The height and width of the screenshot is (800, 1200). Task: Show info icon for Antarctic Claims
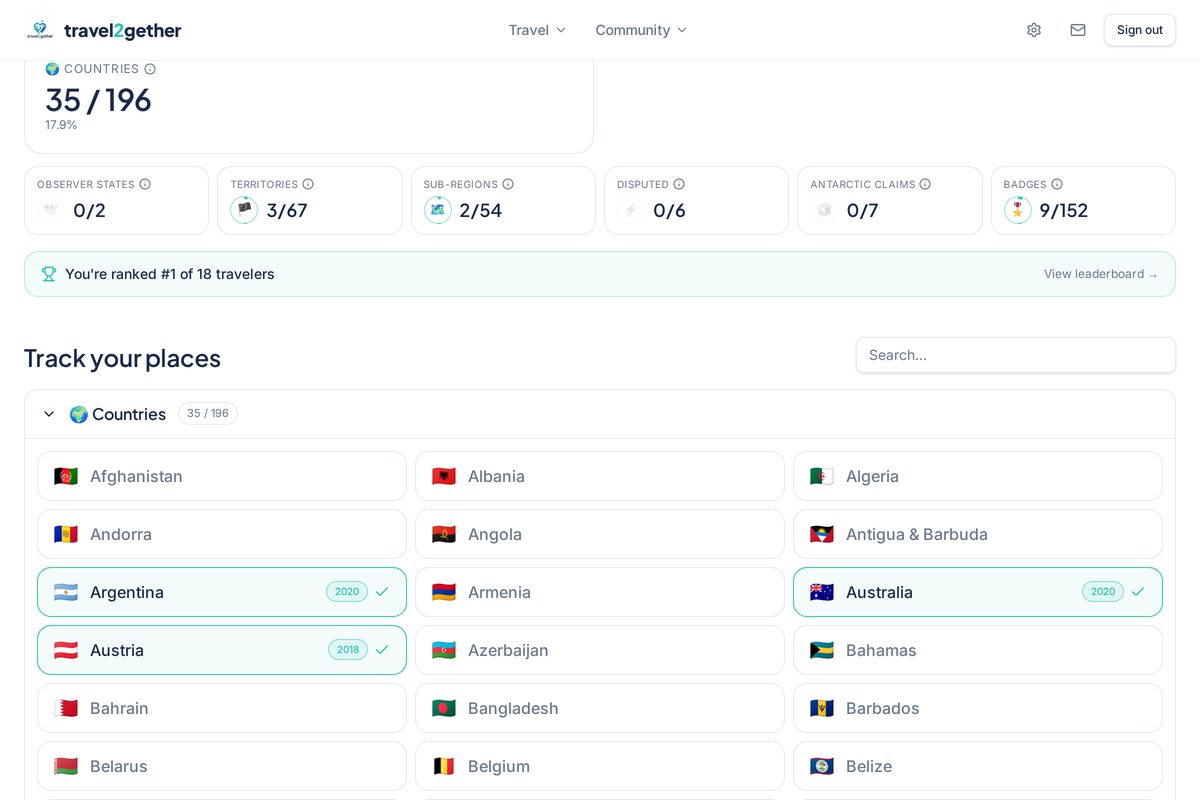pyautogui.click(x=925, y=184)
